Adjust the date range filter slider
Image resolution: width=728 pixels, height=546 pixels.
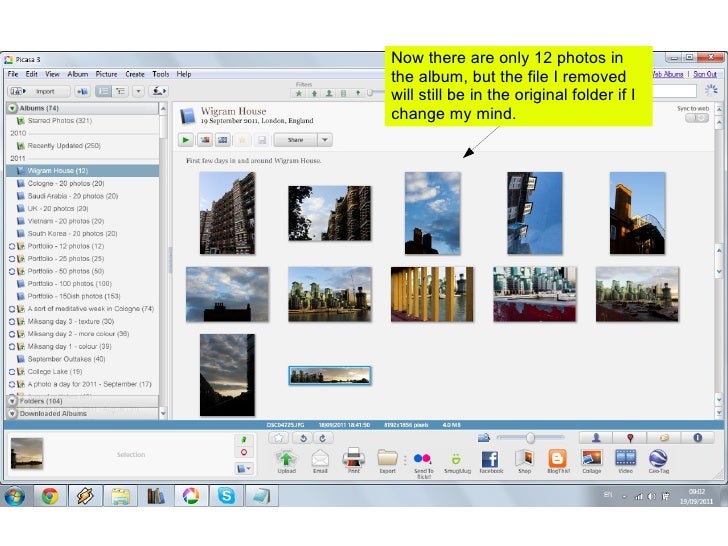[370, 93]
